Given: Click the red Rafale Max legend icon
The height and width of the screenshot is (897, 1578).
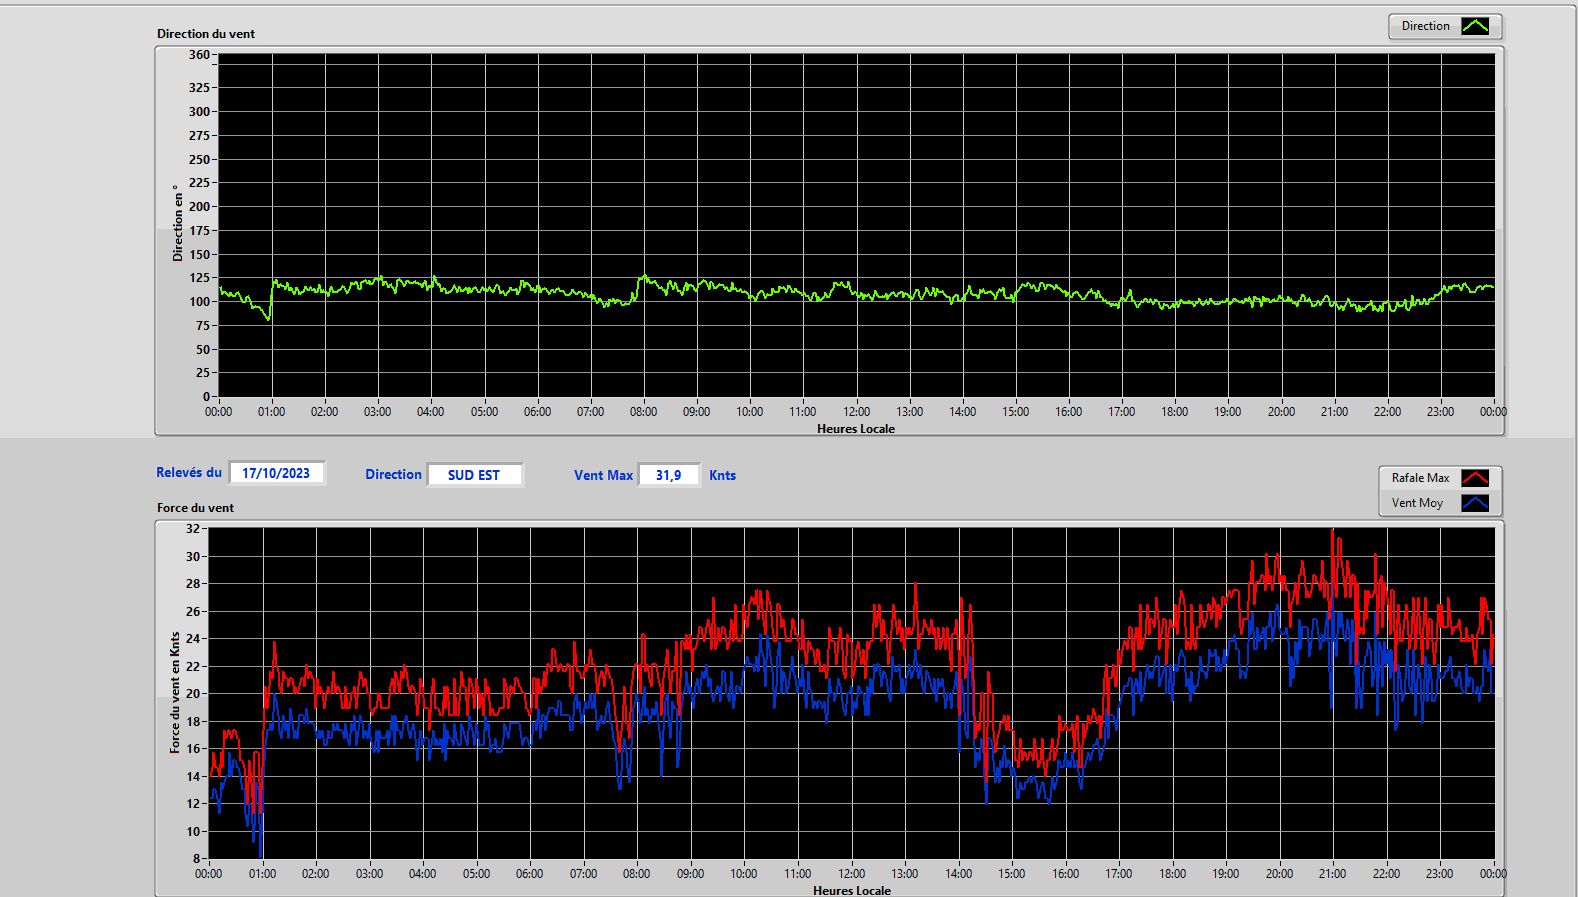Looking at the screenshot, I should [x=1475, y=478].
